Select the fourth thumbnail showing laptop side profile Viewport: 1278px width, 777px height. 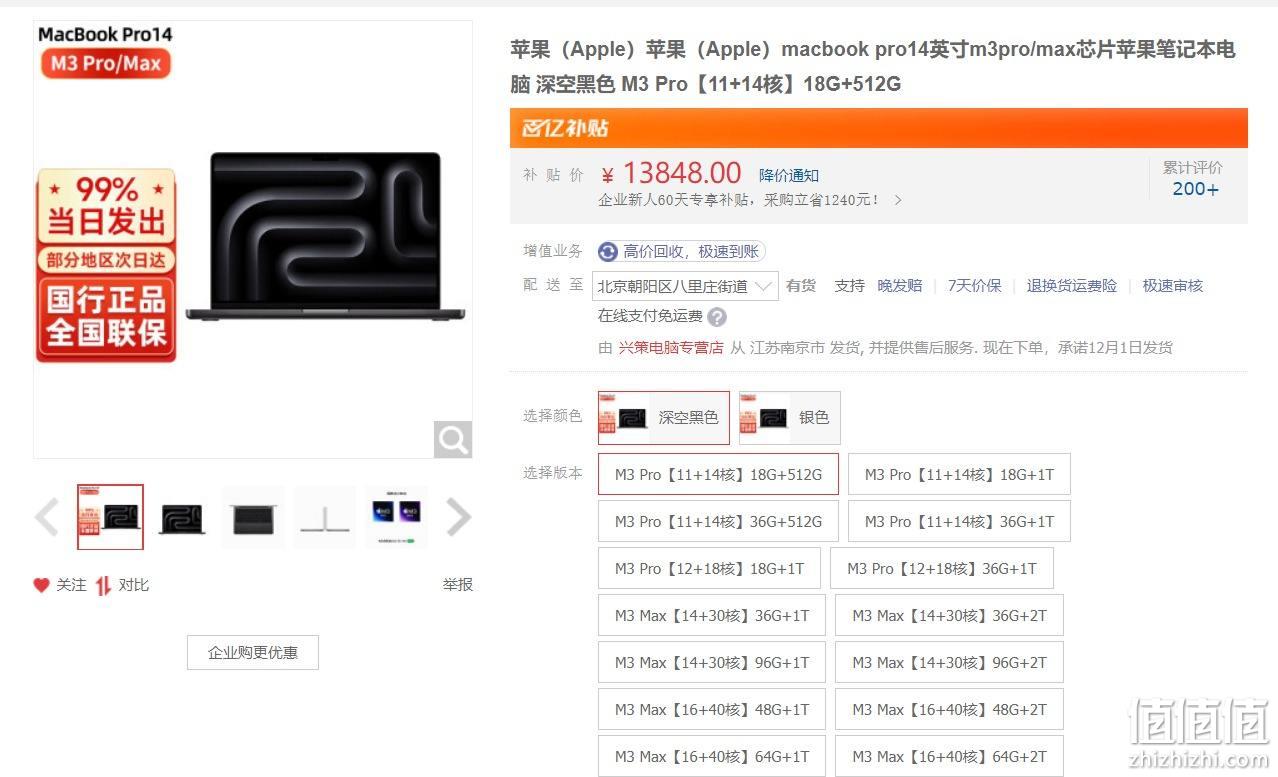tap(325, 517)
